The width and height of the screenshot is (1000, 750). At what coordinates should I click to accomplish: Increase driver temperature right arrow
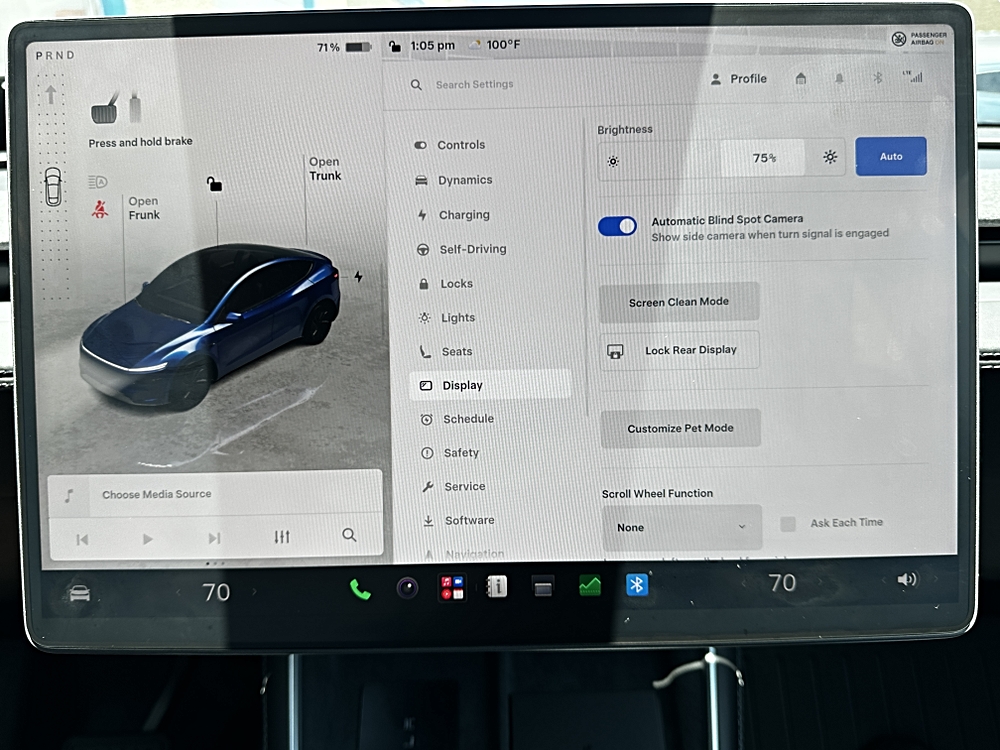(x=254, y=591)
